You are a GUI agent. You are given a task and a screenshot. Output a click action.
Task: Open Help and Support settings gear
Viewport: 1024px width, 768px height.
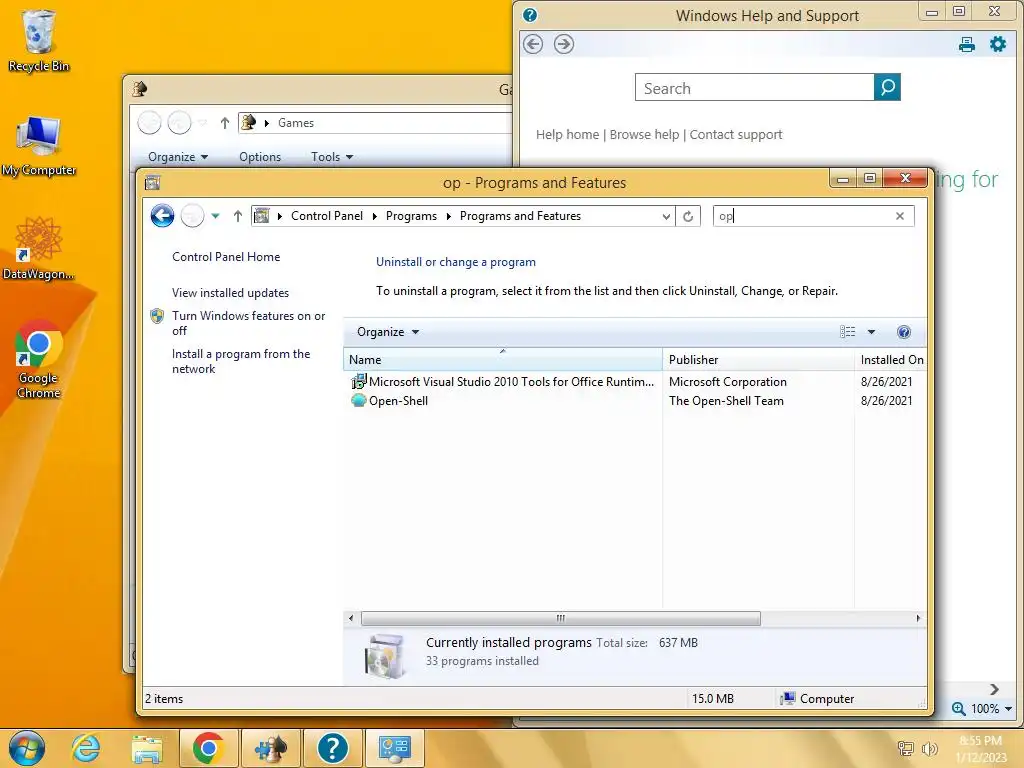click(998, 44)
